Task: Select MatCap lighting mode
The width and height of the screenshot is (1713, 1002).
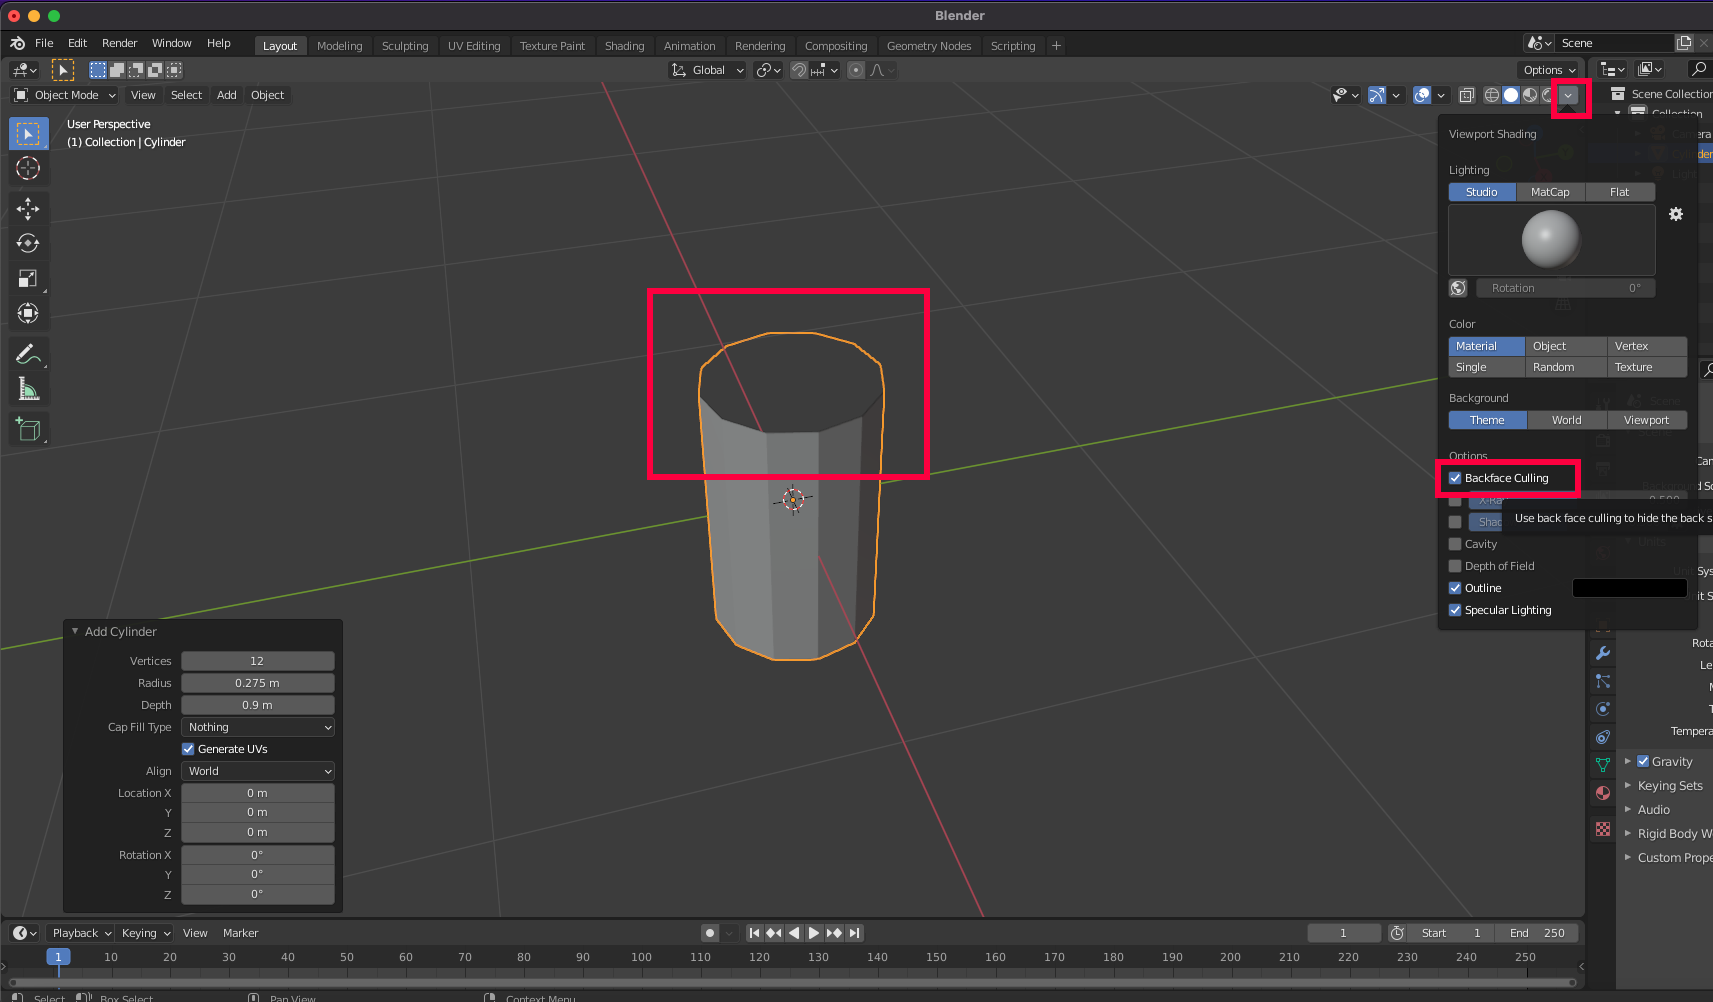Action: tap(1550, 192)
